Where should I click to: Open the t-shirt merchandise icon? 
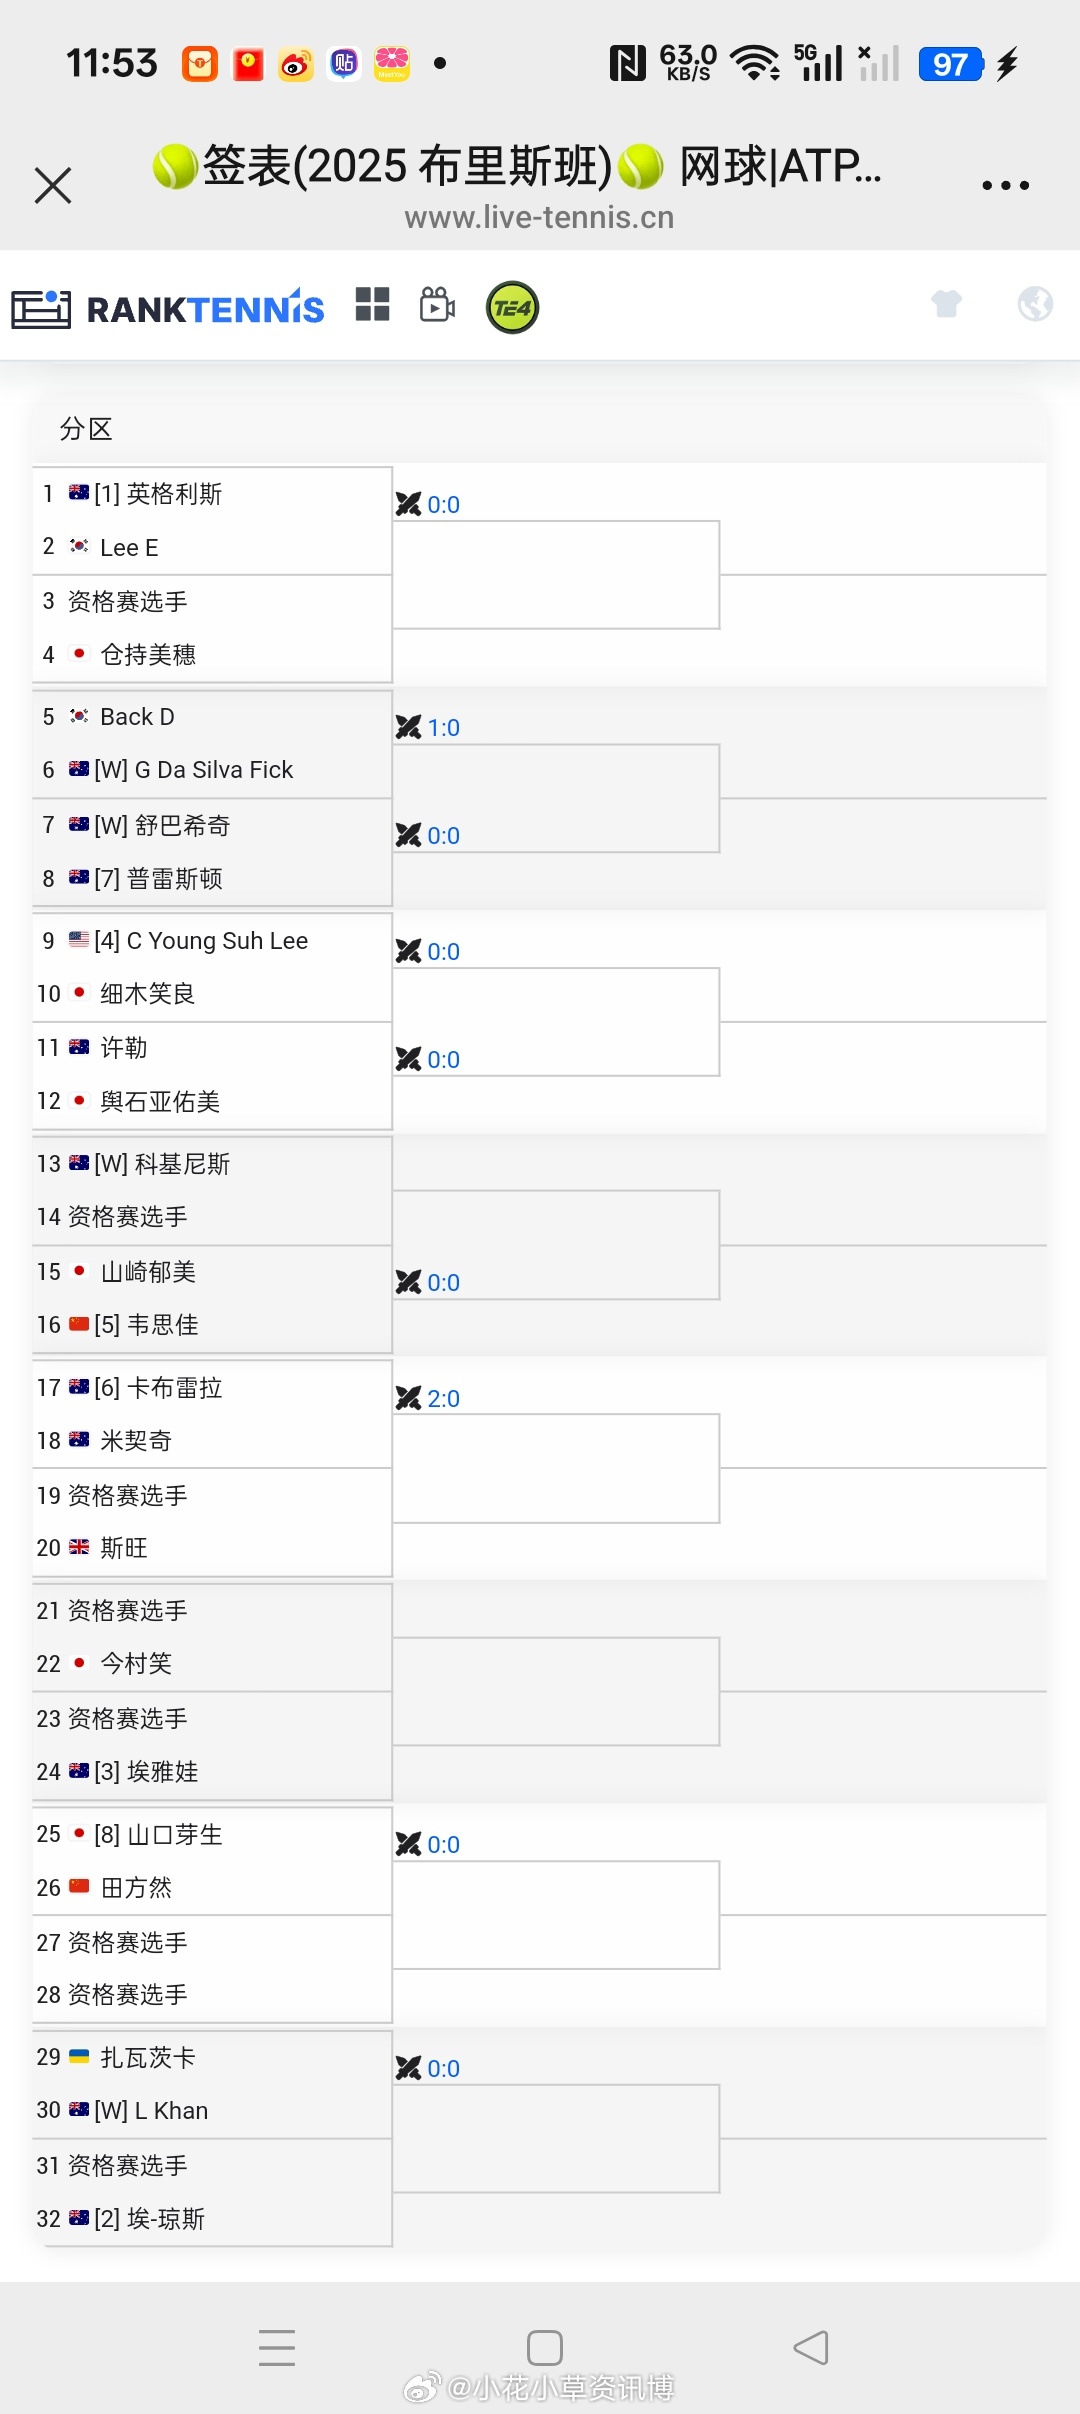947,303
